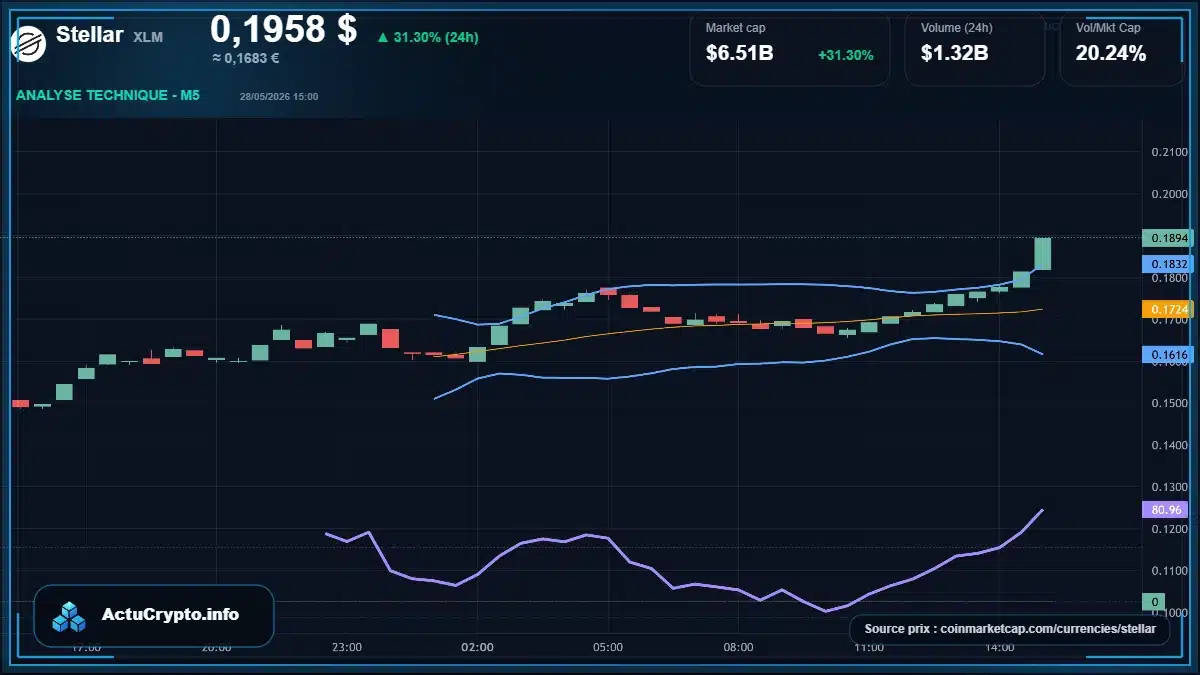Click the orange 0.1724 moving average tag

pos(1168,310)
